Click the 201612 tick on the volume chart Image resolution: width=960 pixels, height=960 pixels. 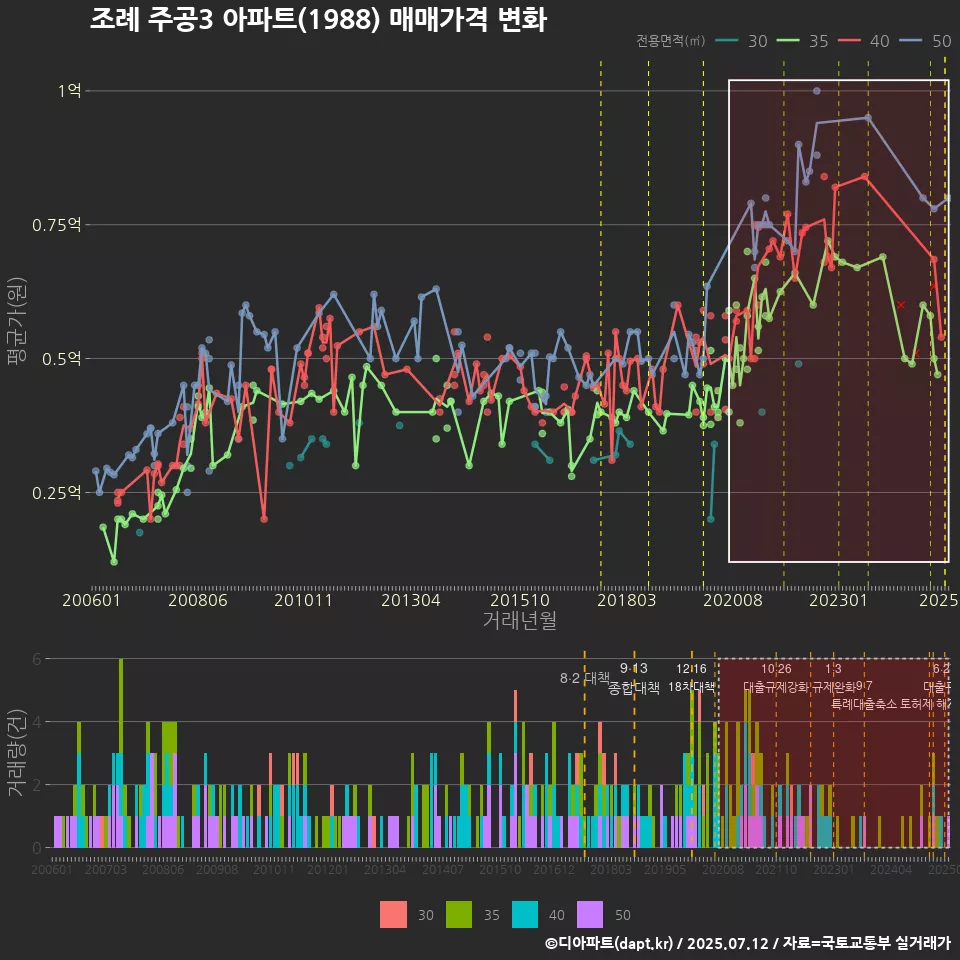coord(553,869)
